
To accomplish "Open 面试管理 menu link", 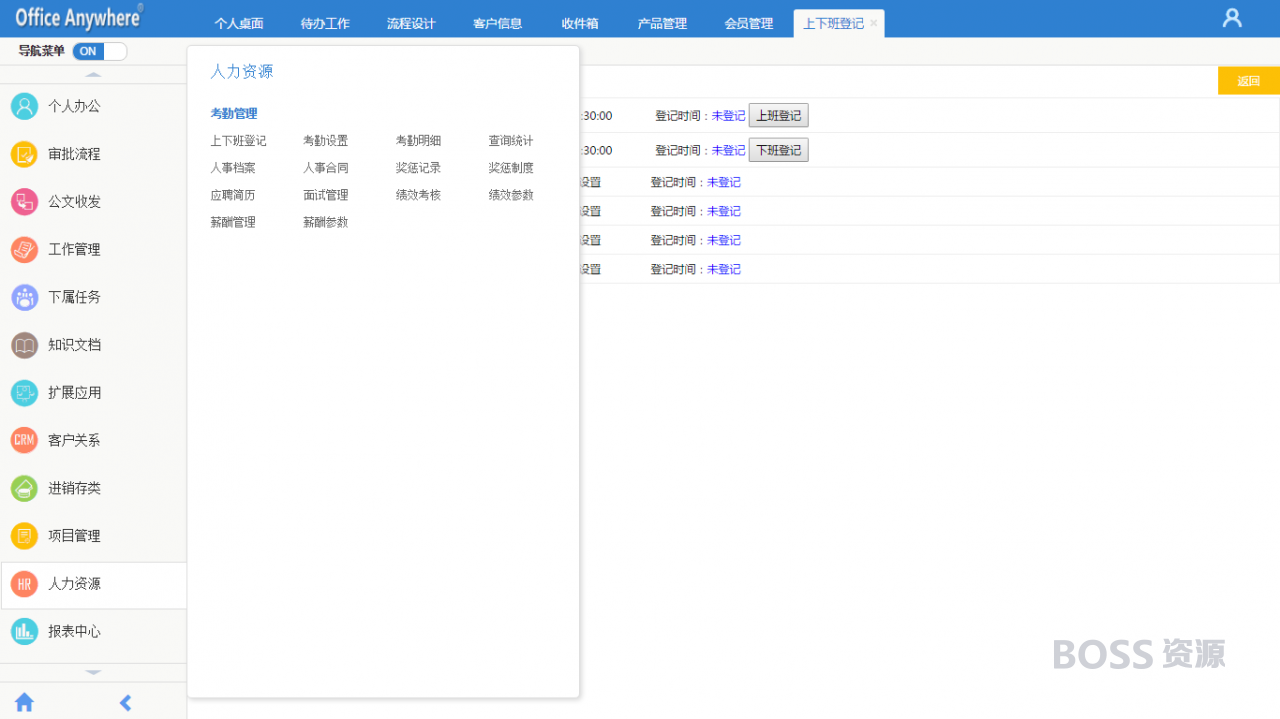I will pos(326,195).
